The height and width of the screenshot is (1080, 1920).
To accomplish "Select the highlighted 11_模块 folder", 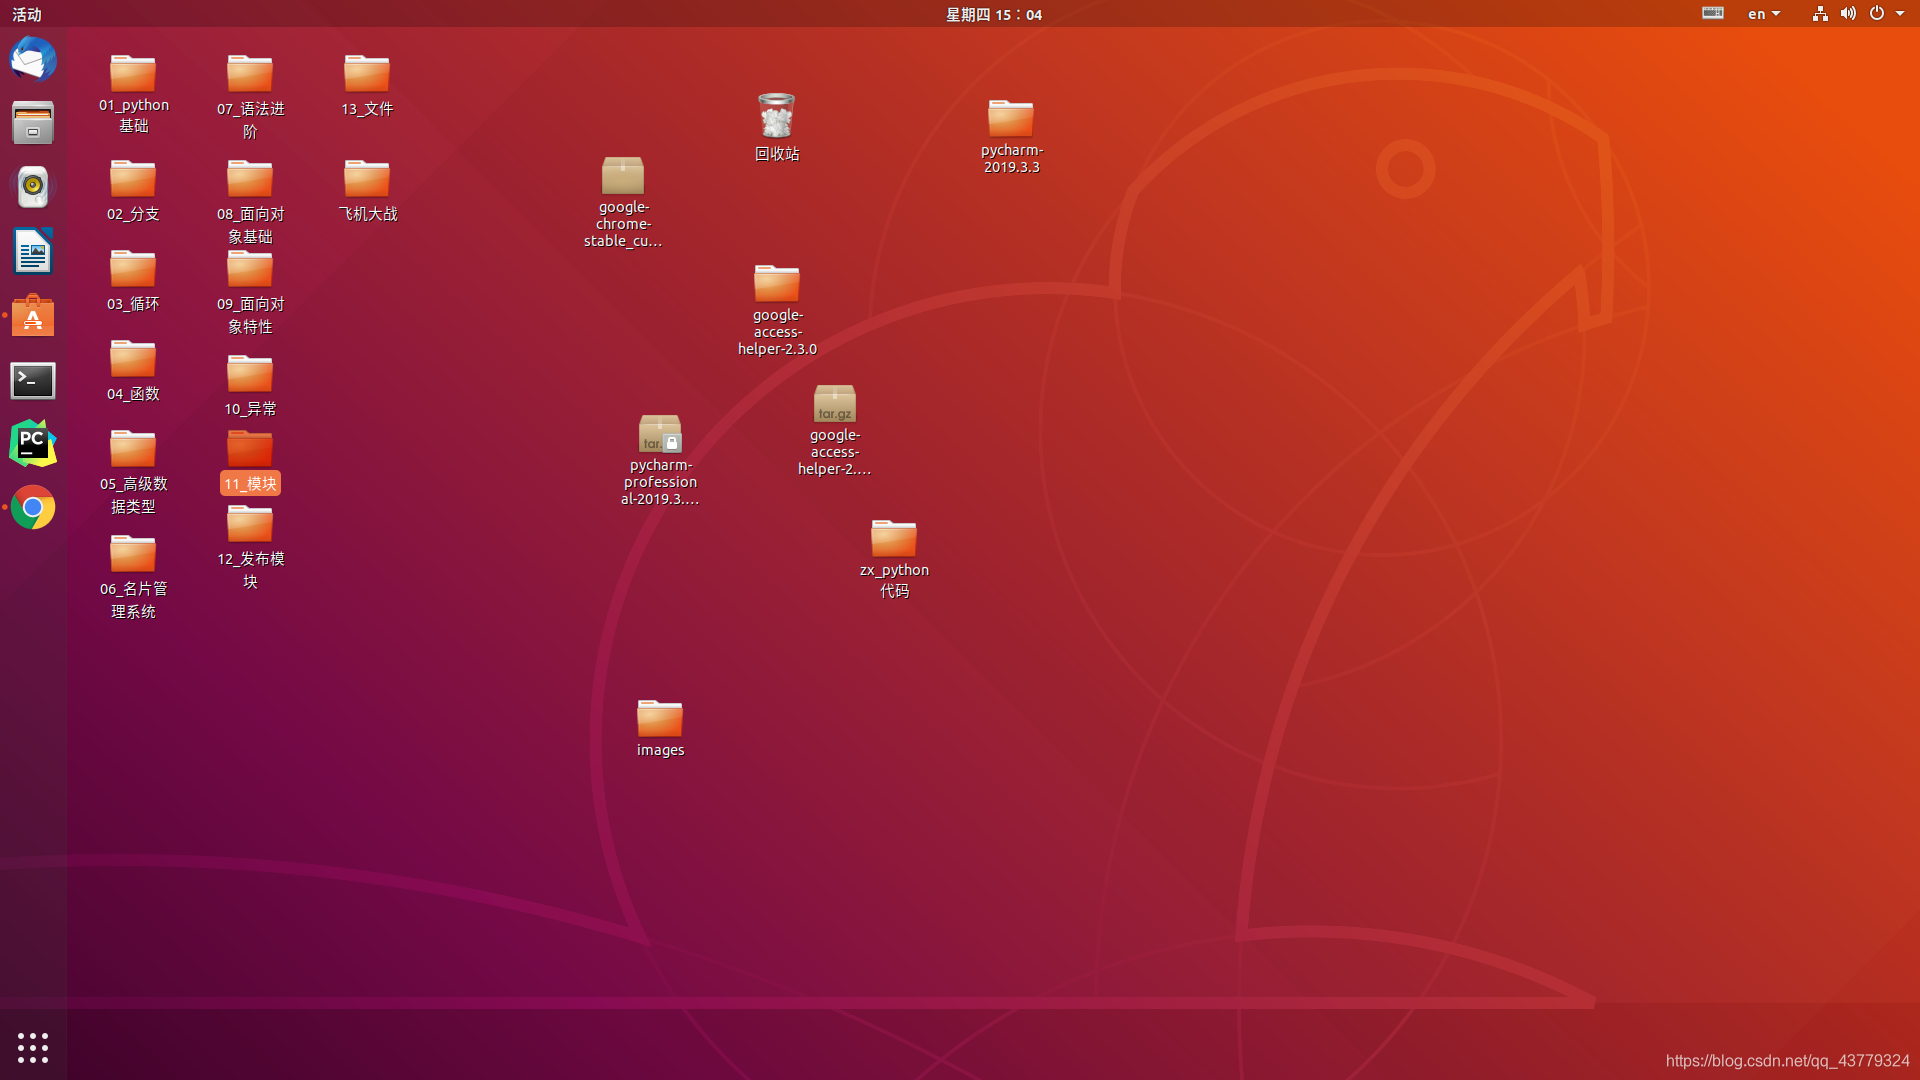I will click(x=250, y=461).
